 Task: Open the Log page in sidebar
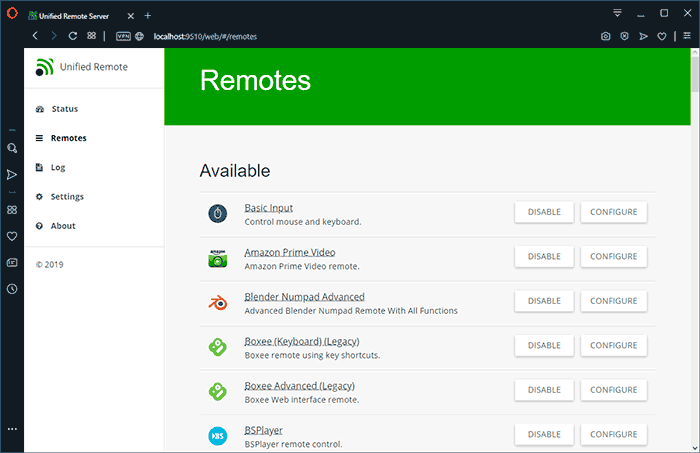point(58,167)
